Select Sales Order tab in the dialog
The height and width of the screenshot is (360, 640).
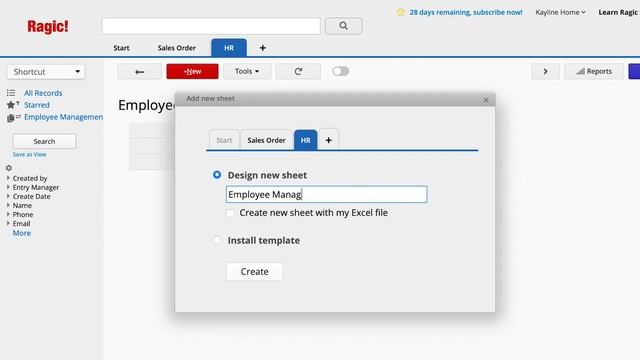pos(266,140)
